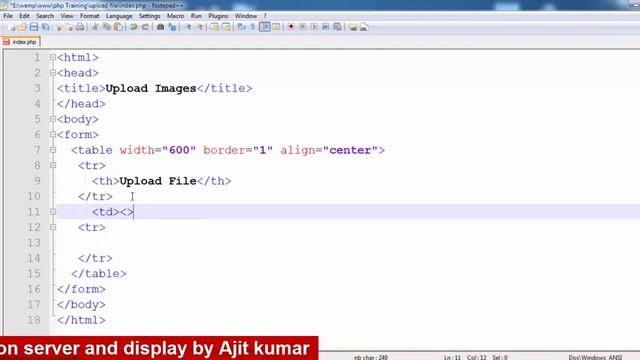Toggle Word Wrap in the toolbar
640x360 pixels.
(x=241, y=27)
